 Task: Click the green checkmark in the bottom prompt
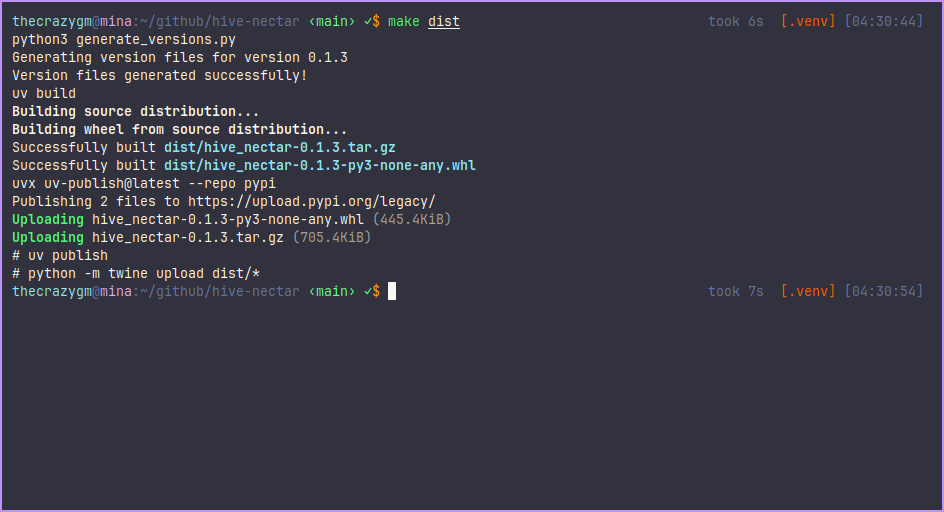pyautogui.click(x=367, y=291)
